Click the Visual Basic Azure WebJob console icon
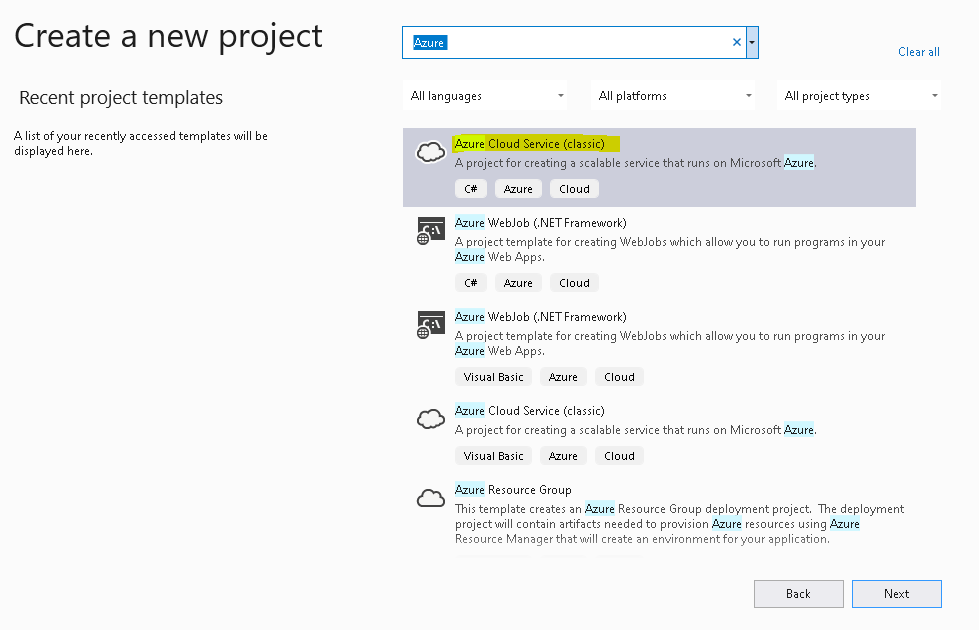This screenshot has width=979, height=630. [x=431, y=325]
